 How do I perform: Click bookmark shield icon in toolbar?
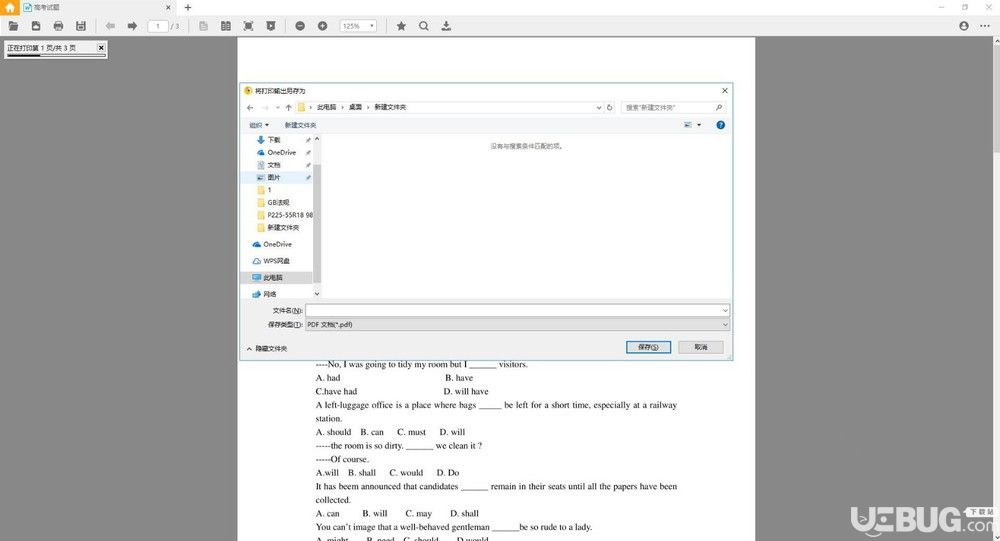(270, 26)
